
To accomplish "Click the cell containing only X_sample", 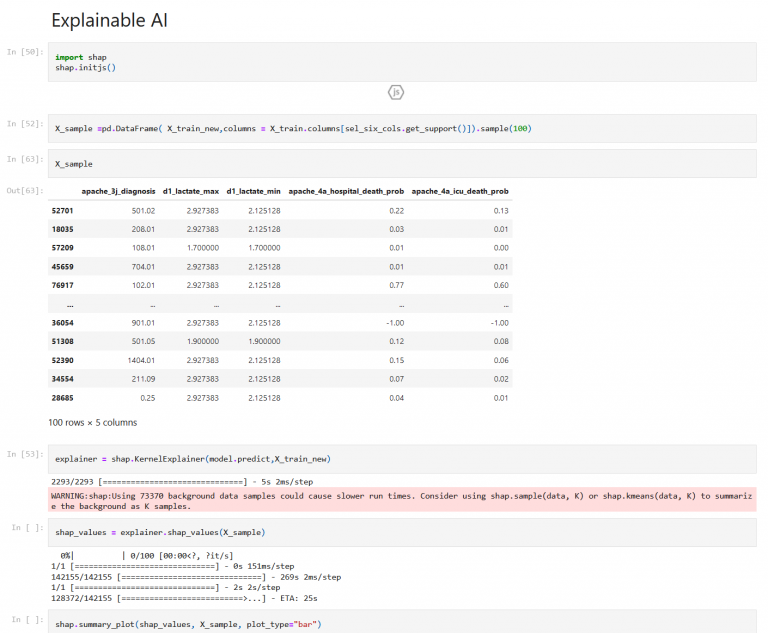I will [400, 163].
